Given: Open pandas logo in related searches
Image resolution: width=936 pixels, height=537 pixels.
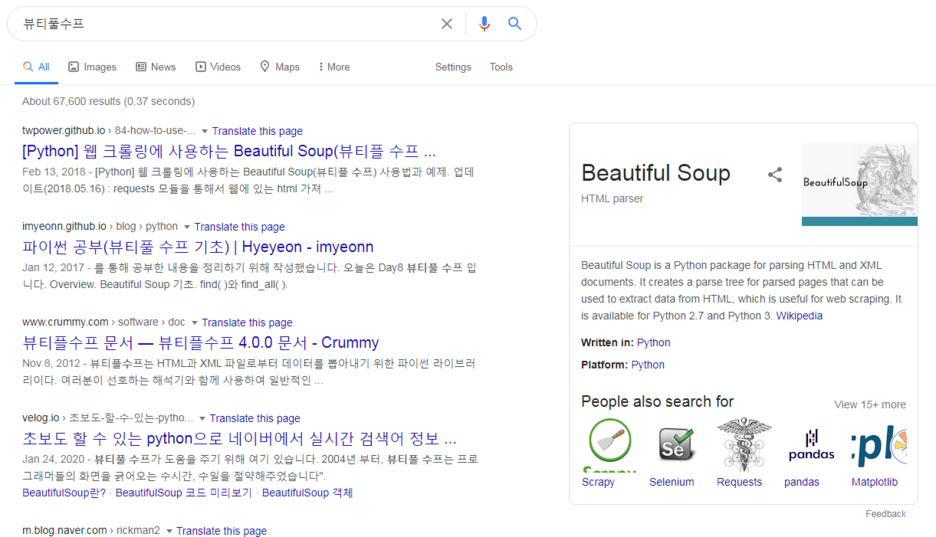Looking at the screenshot, I should [x=811, y=445].
